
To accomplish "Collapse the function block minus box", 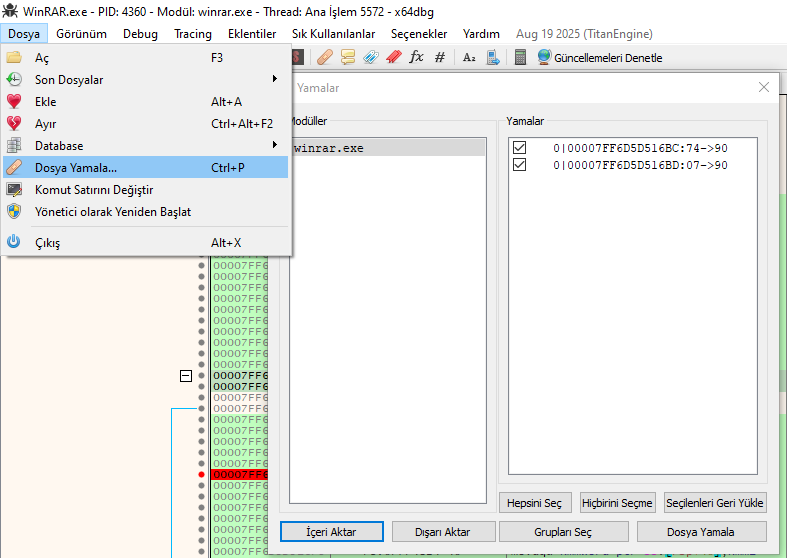I will [186, 376].
